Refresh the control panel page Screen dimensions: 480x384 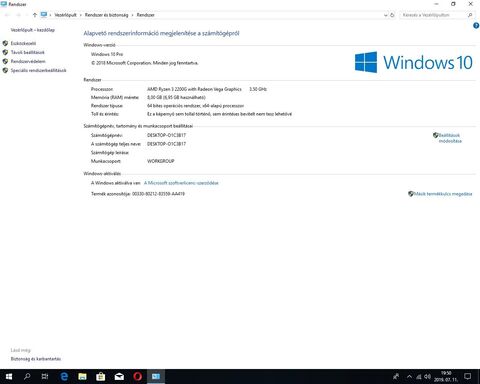point(392,15)
